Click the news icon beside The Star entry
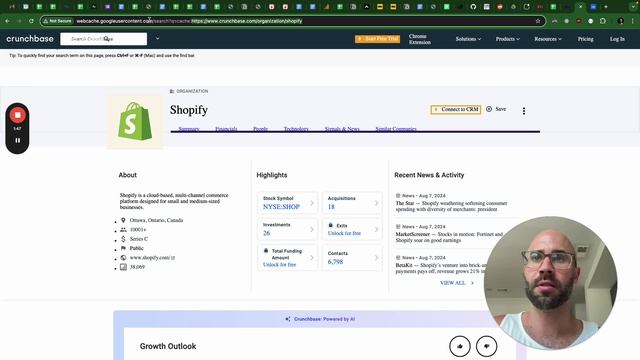The image size is (640, 360). pos(398,196)
